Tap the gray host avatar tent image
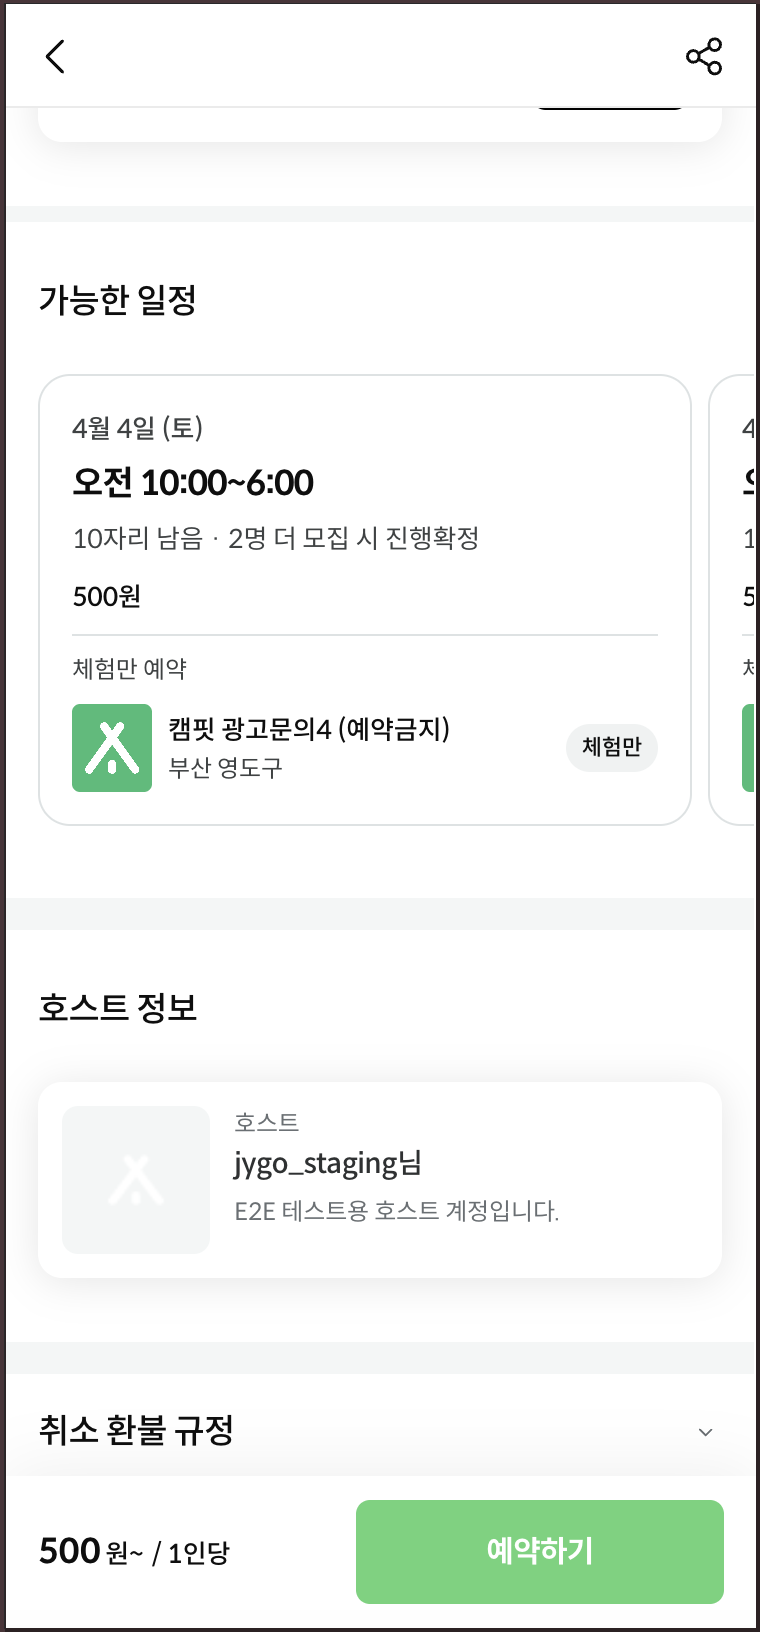 (136, 1180)
